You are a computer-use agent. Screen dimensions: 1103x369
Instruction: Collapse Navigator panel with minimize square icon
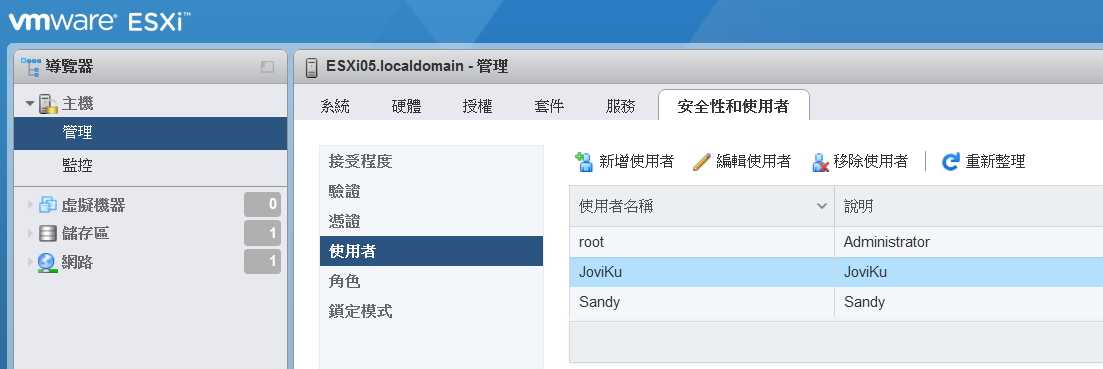(x=267, y=67)
